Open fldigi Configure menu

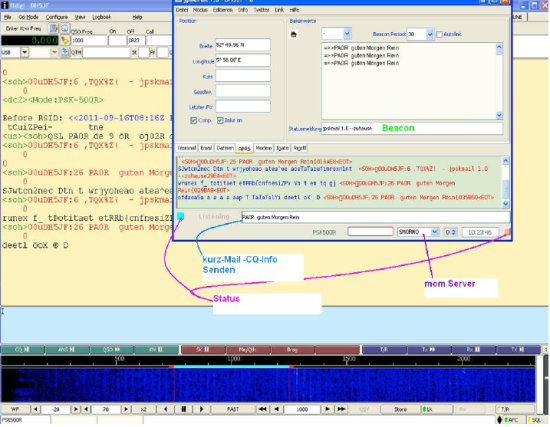pyautogui.click(x=57, y=17)
